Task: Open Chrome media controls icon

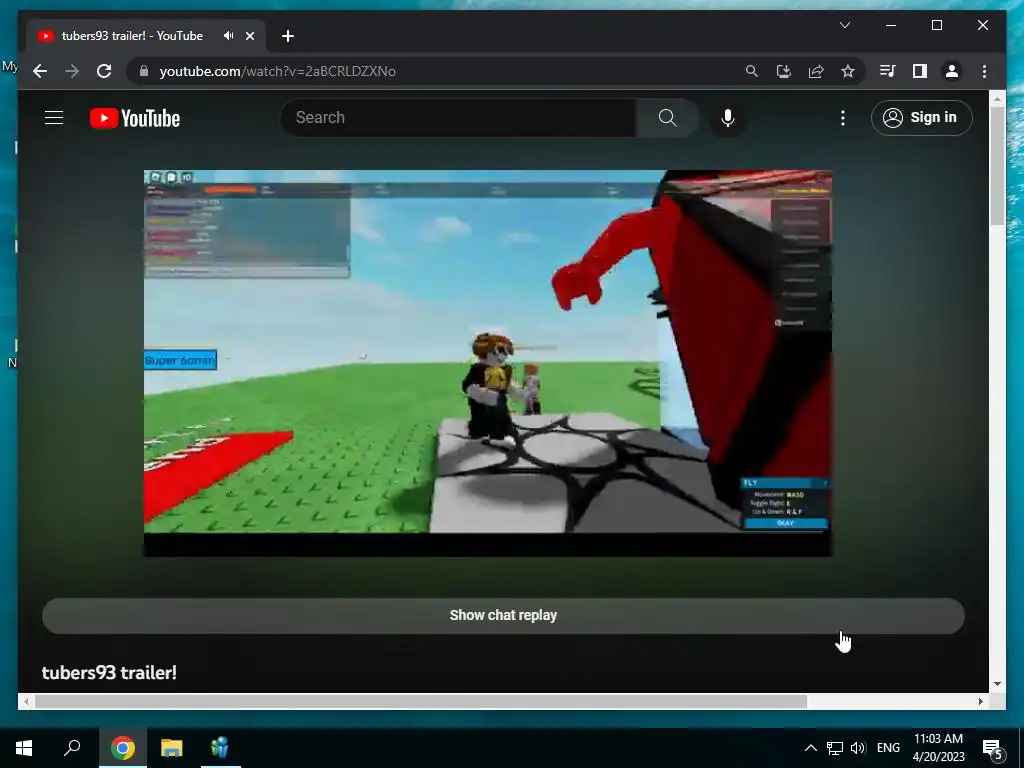Action: [888, 71]
